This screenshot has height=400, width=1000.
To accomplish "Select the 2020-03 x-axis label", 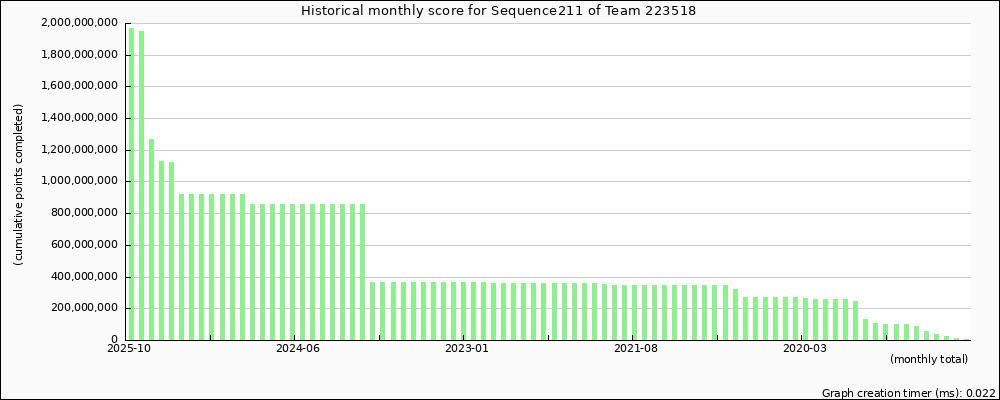I will 805,348.
